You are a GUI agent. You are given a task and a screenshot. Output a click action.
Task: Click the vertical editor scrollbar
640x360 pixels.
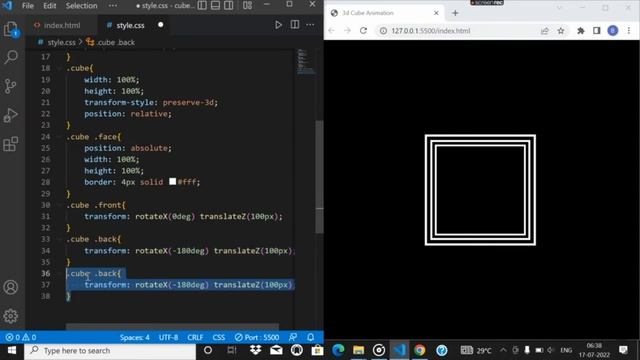(319, 176)
